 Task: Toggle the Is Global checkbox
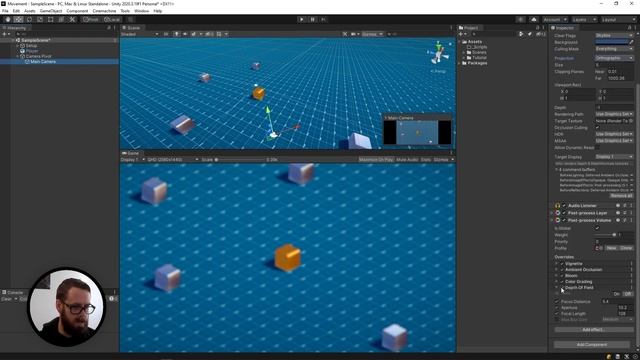click(x=598, y=229)
